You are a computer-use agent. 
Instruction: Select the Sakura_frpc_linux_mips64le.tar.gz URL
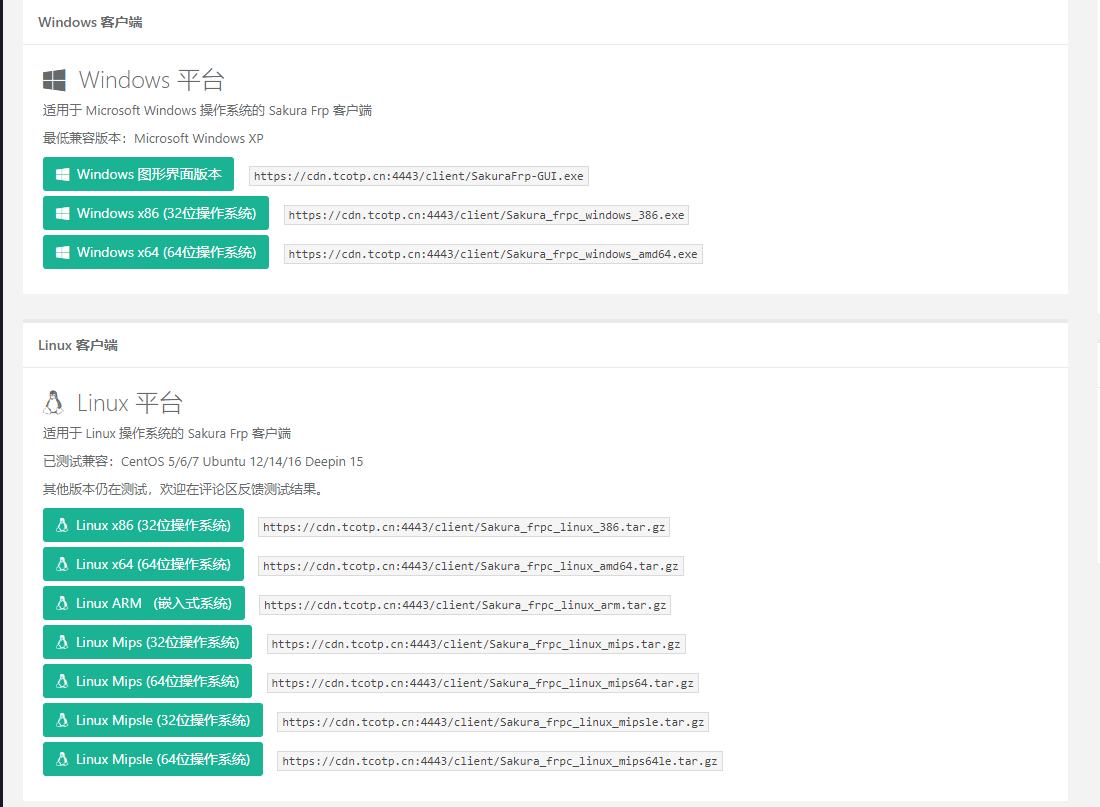pos(499,761)
